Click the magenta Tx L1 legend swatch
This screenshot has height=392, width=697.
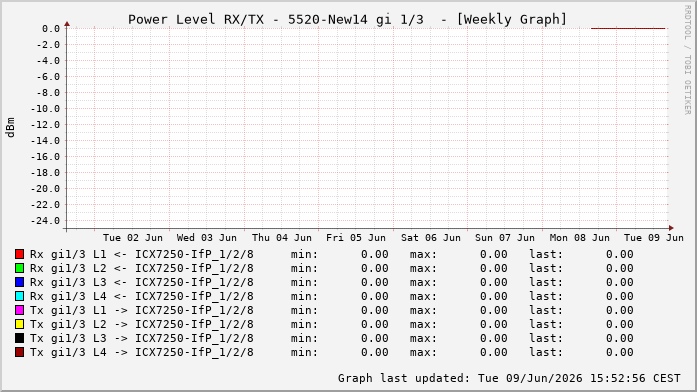click(x=19, y=310)
